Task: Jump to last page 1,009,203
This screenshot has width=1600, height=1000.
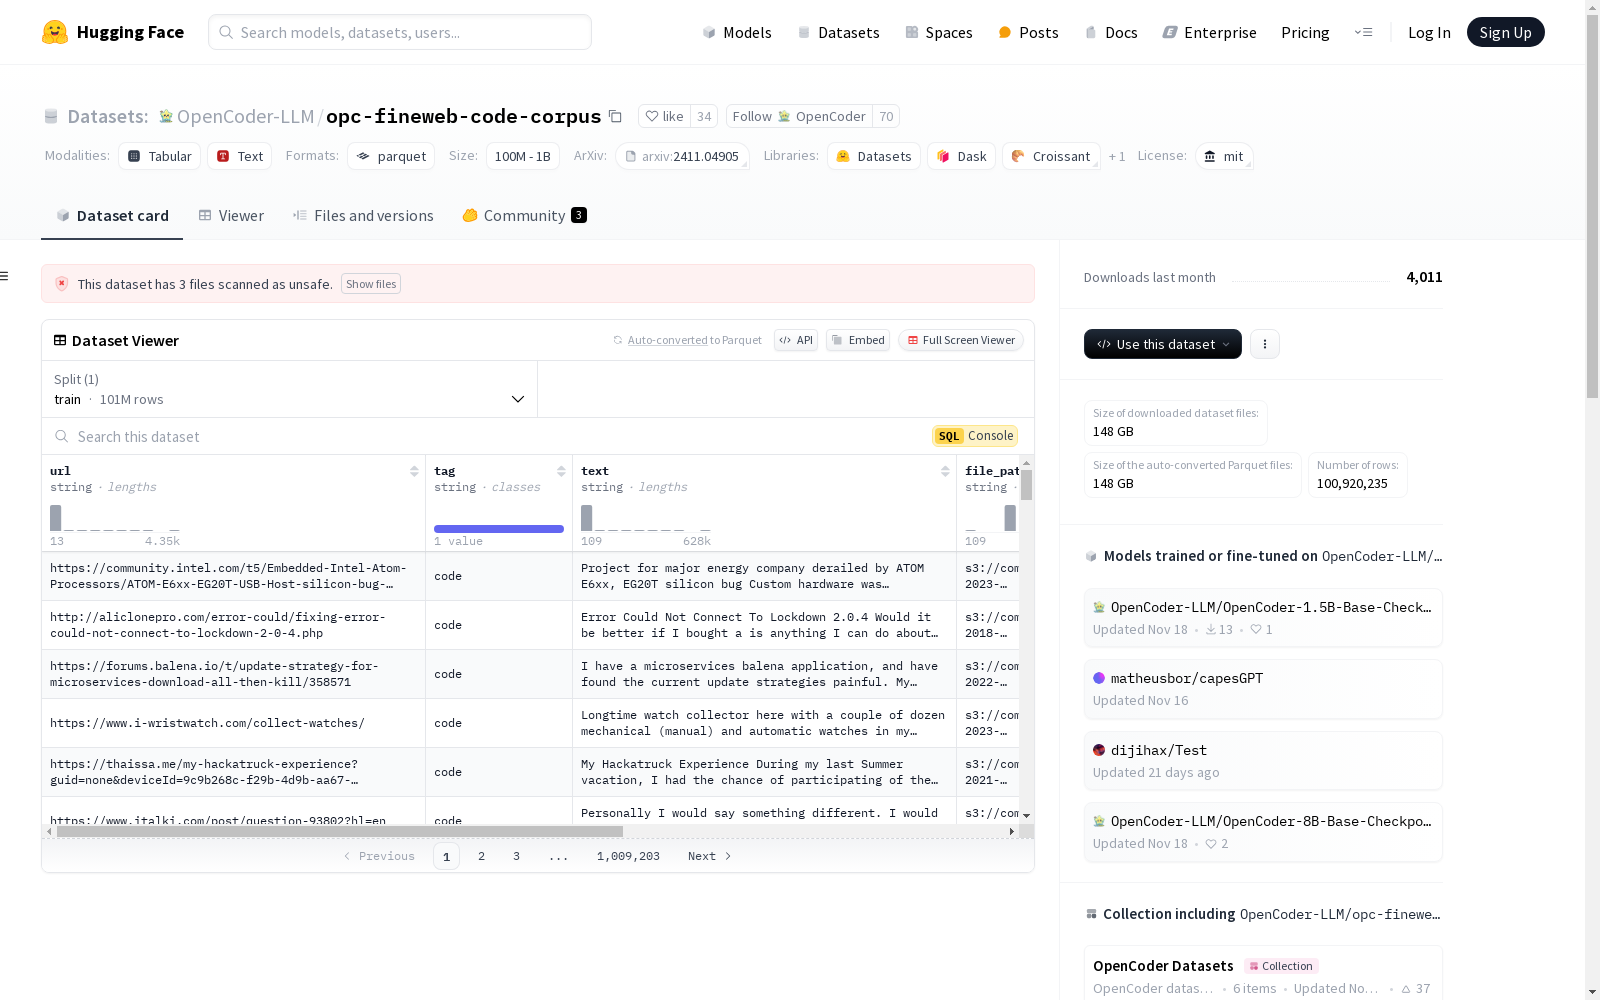Action: click(628, 856)
